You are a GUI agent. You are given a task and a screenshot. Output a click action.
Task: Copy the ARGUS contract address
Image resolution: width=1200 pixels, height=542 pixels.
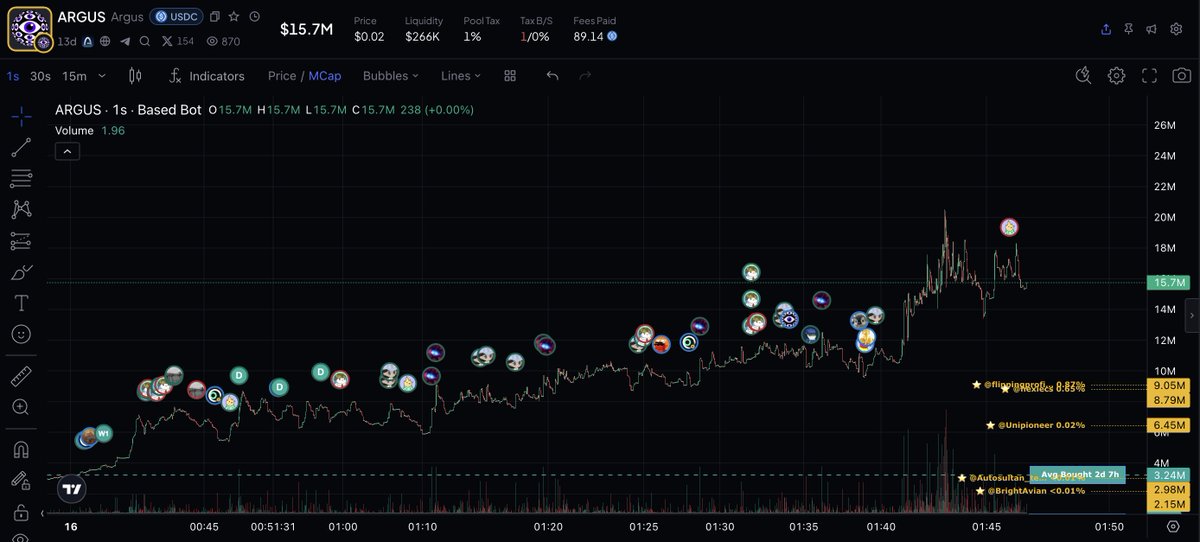(x=215, y=17)
